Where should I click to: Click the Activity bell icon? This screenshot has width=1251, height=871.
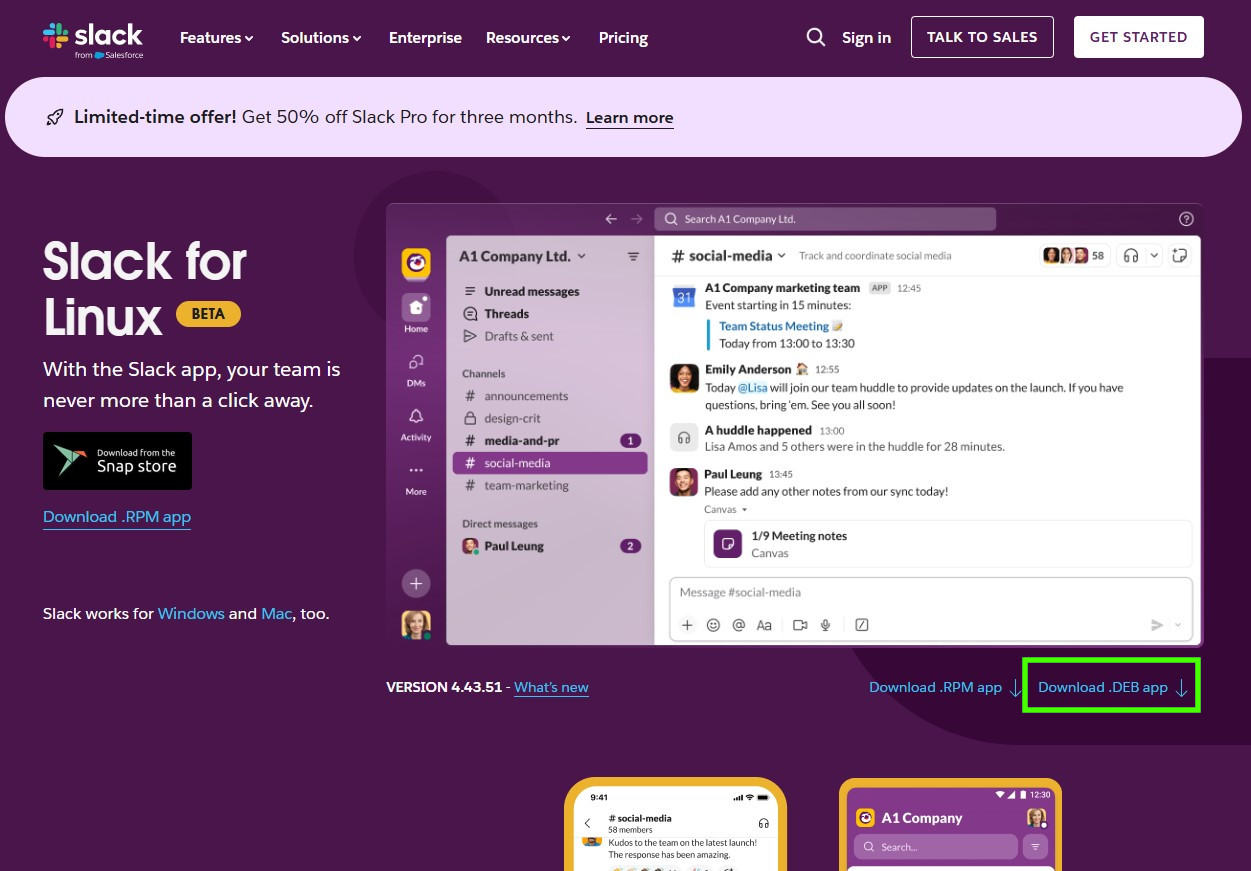pos(416,416)
